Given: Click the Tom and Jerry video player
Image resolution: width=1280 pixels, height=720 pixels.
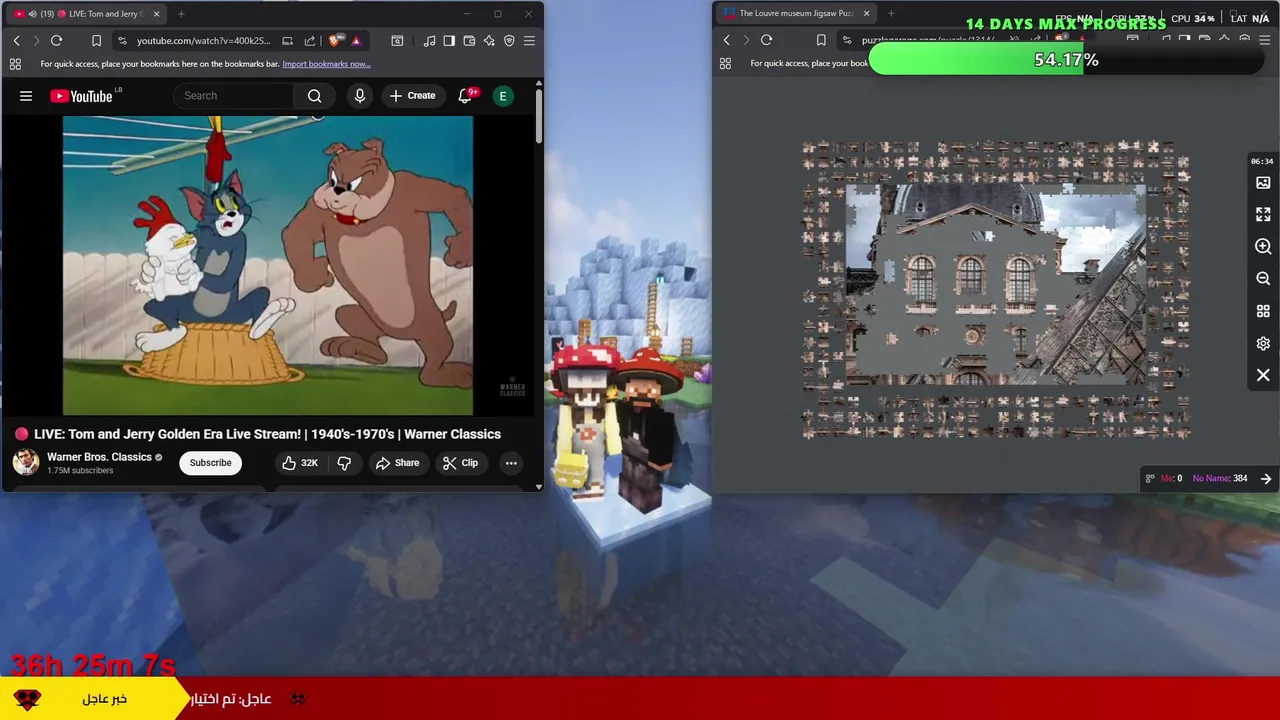Looking at the screenshot, I should 268,265.
